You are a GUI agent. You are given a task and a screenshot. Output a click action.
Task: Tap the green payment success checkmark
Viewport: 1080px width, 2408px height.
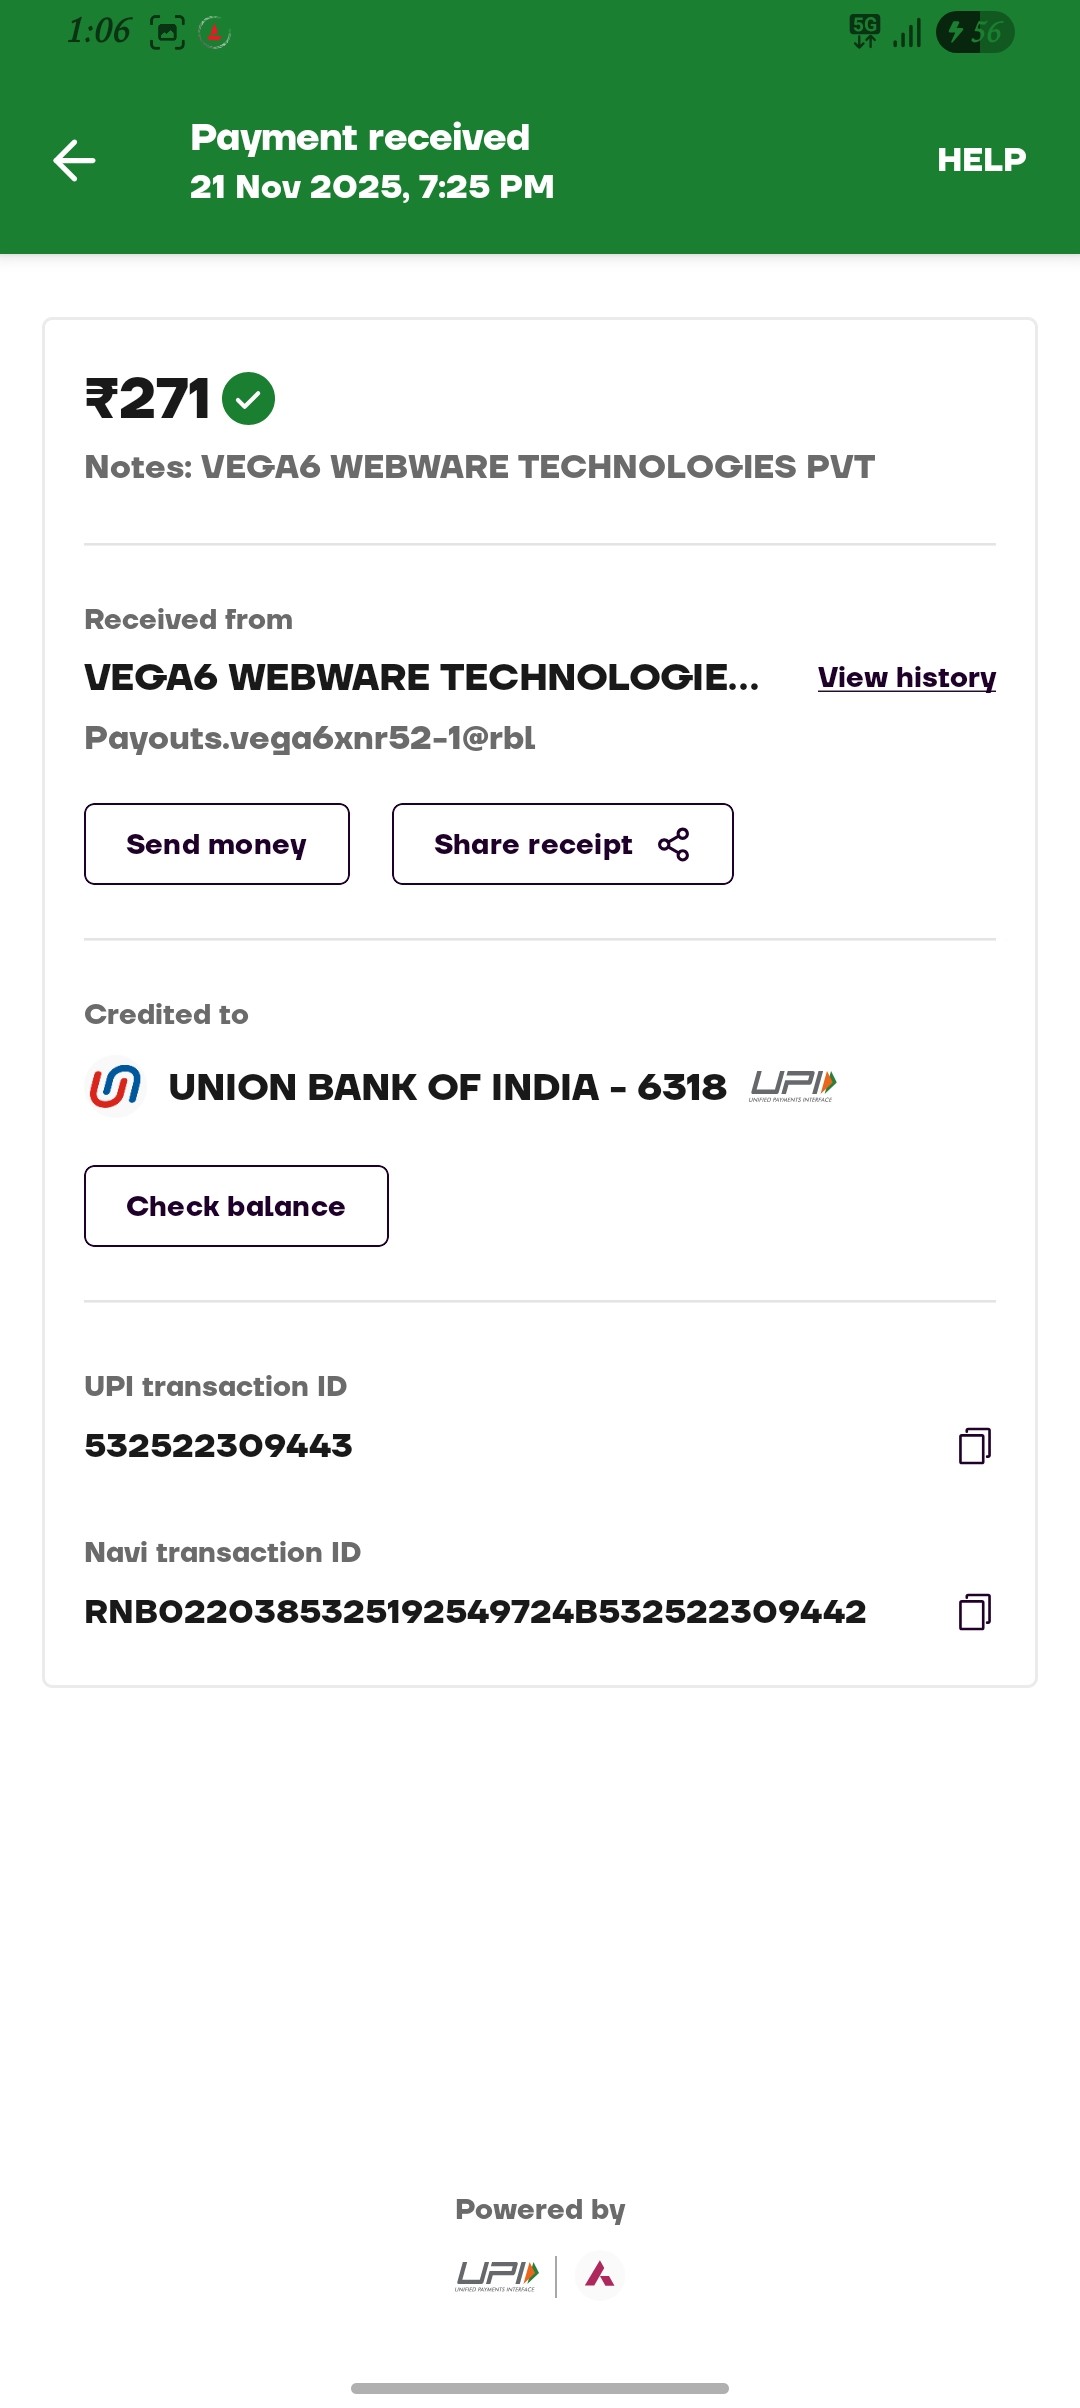pyautogui.click(x=248, y=399)
